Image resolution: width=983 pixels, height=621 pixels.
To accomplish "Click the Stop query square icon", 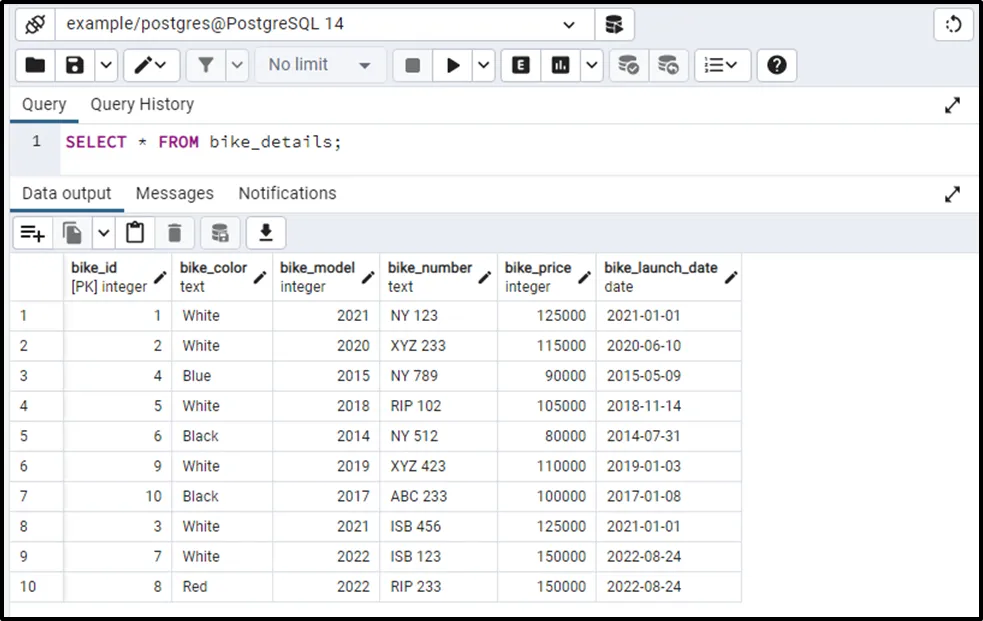I will pyautogui.click(x=412, y=65).
